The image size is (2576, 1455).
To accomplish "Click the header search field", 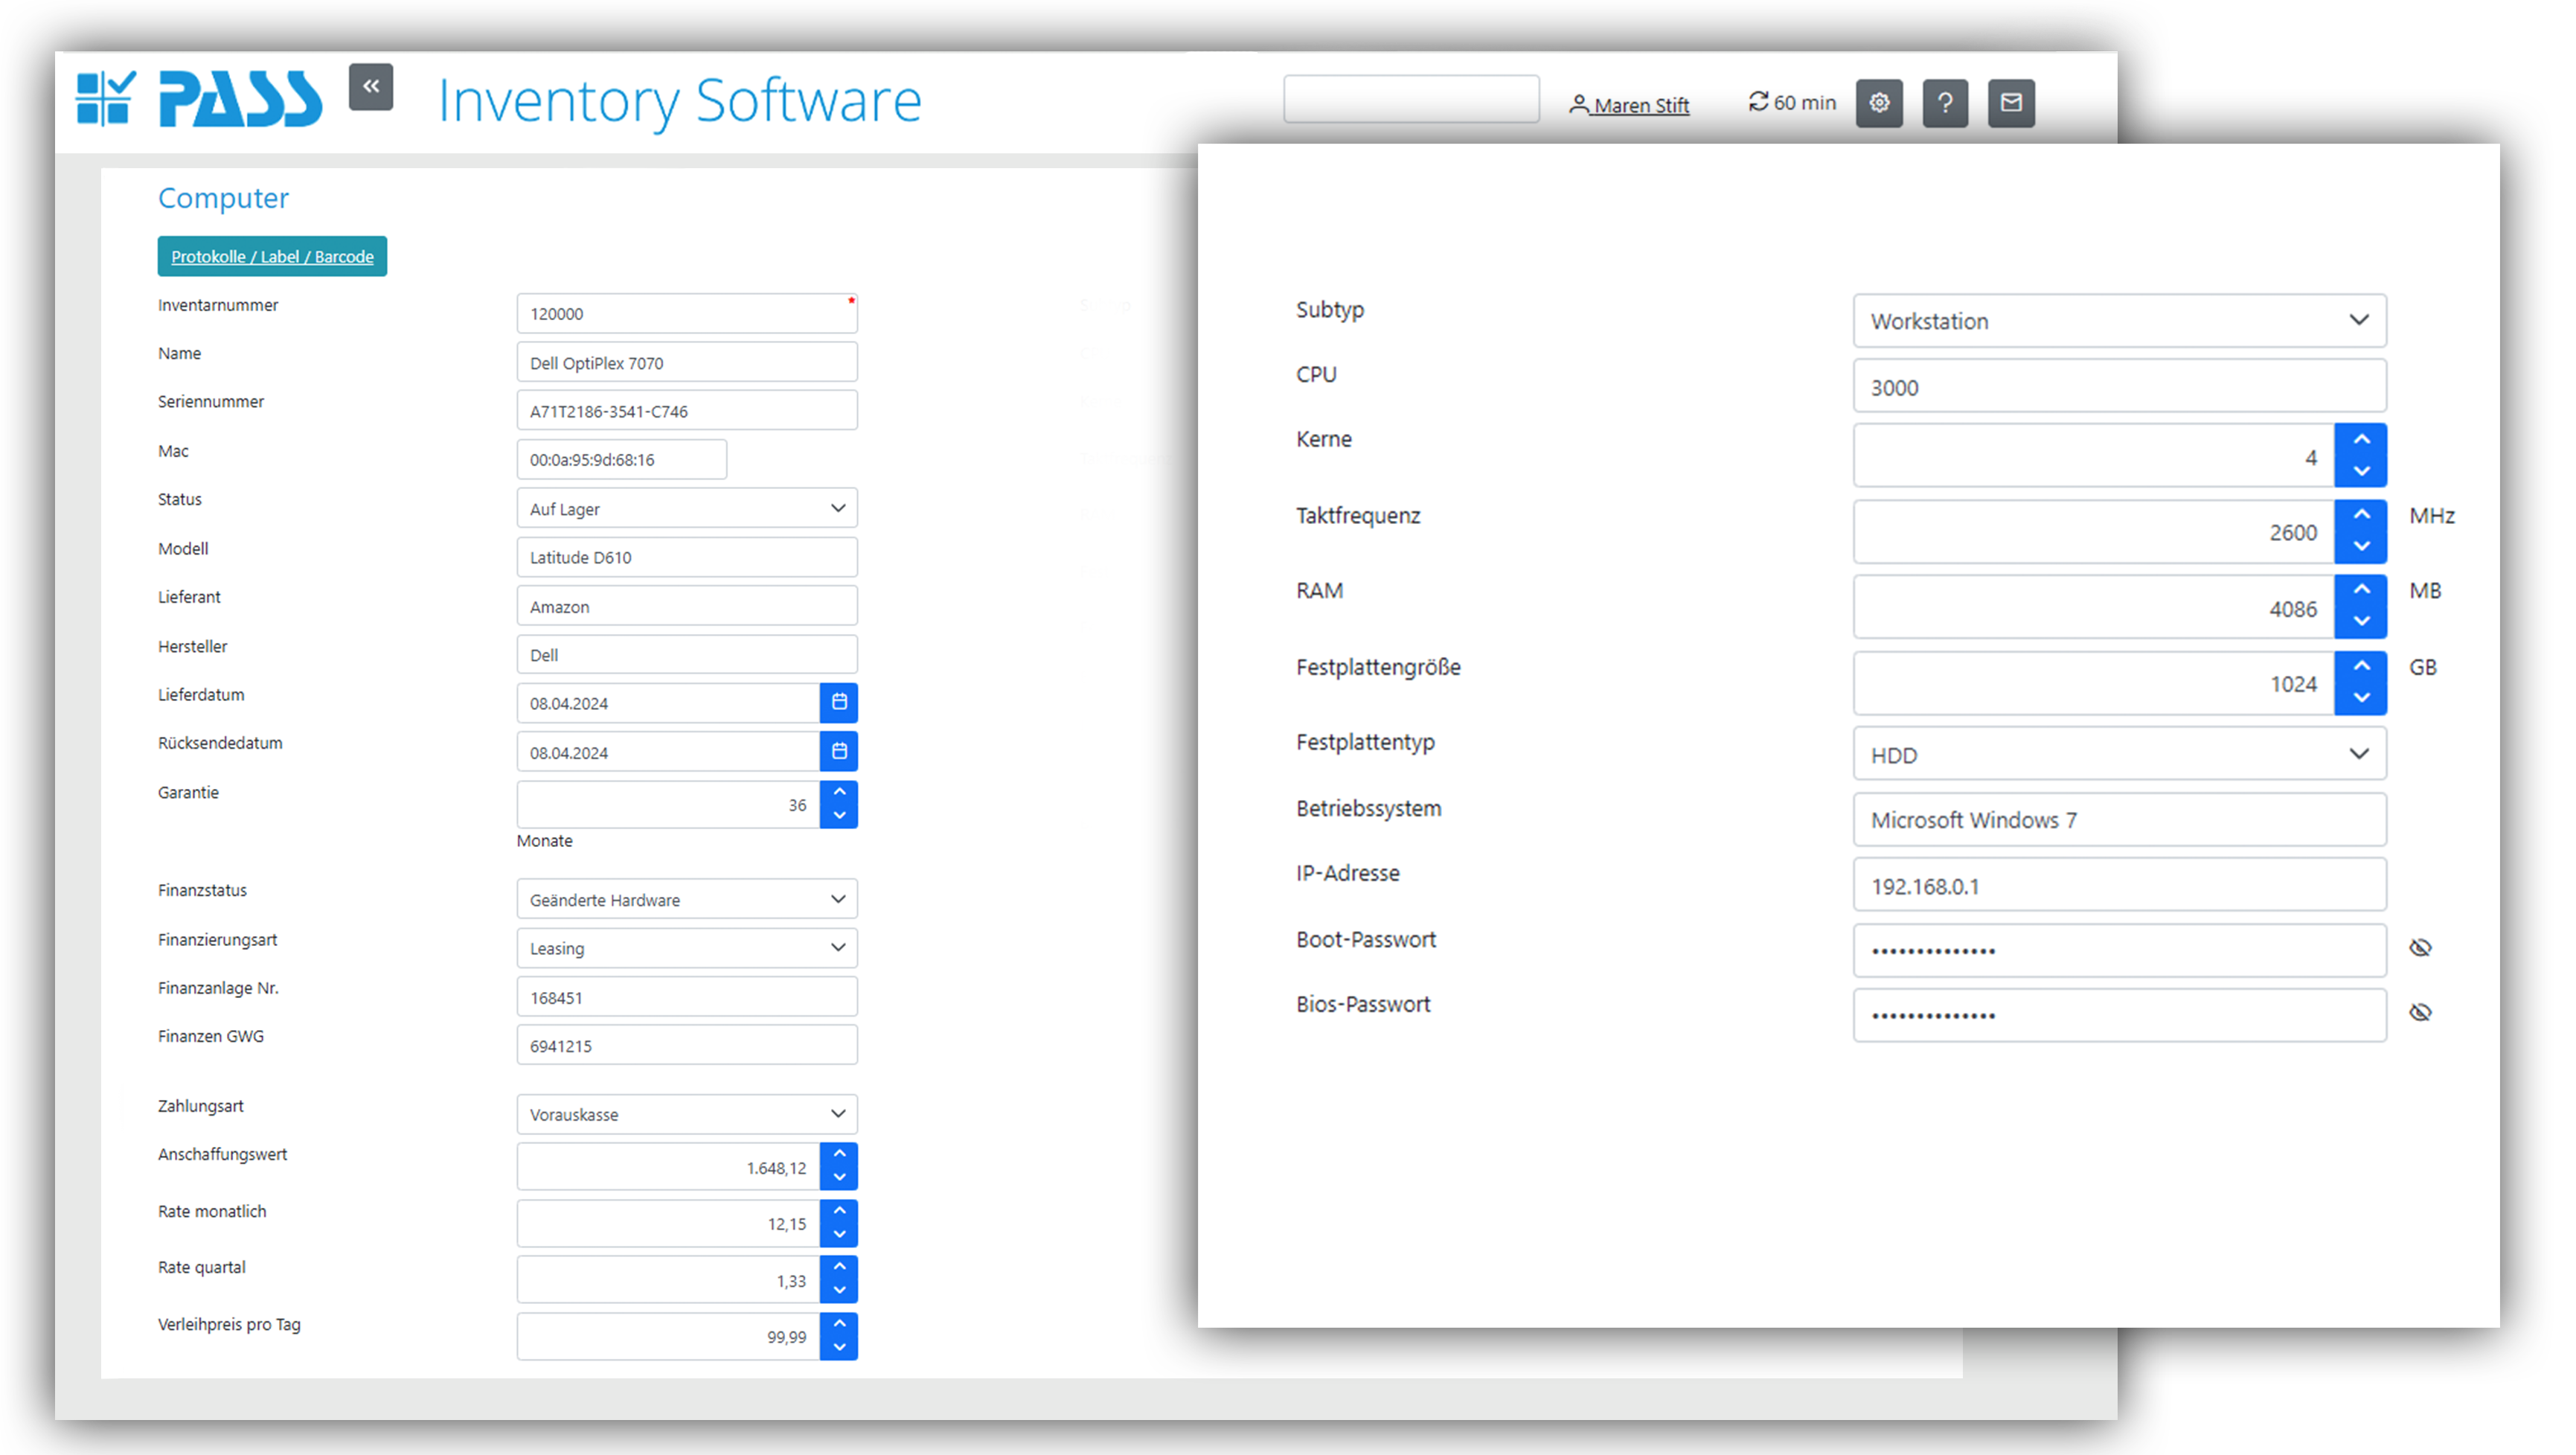I will 1411,100.
